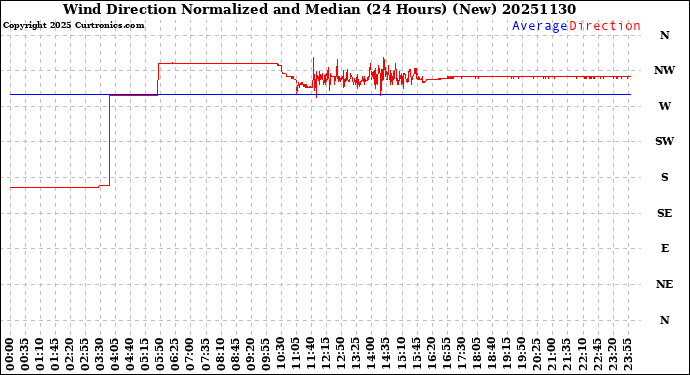690x375 pixels.
Task: Click the '02:55' time axis label
Action: [x=85, y=355]
